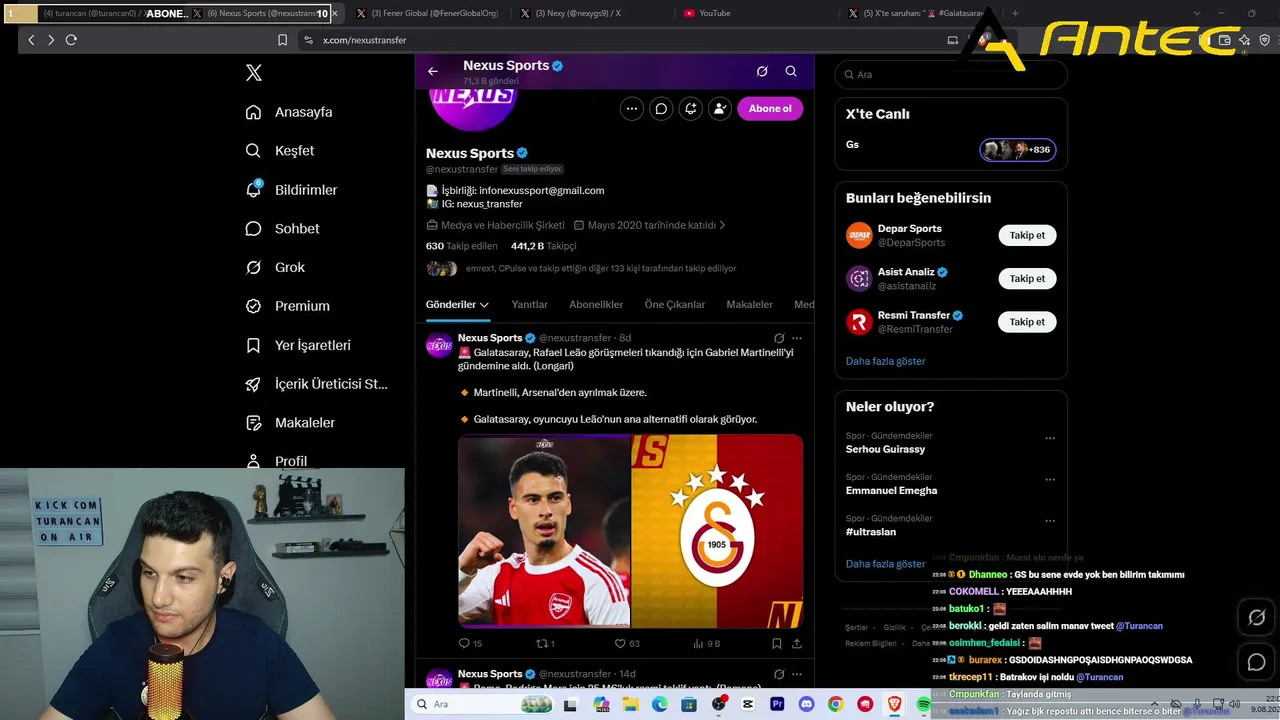
Task: Open Google Chrome from the Windows taskbar
Action: 835,705
